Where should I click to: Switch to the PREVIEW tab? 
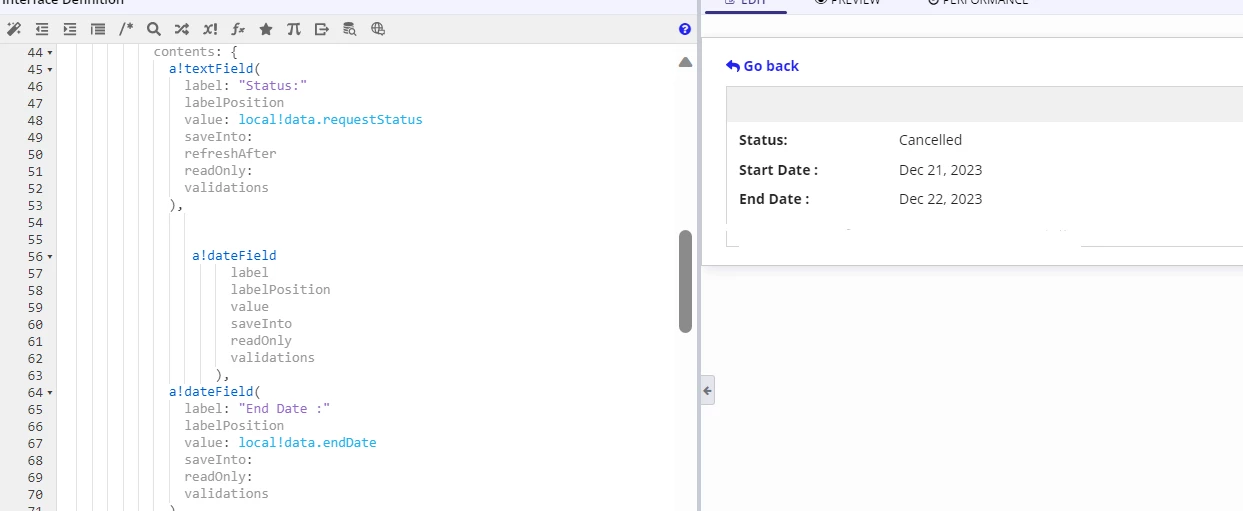(848, 3)
